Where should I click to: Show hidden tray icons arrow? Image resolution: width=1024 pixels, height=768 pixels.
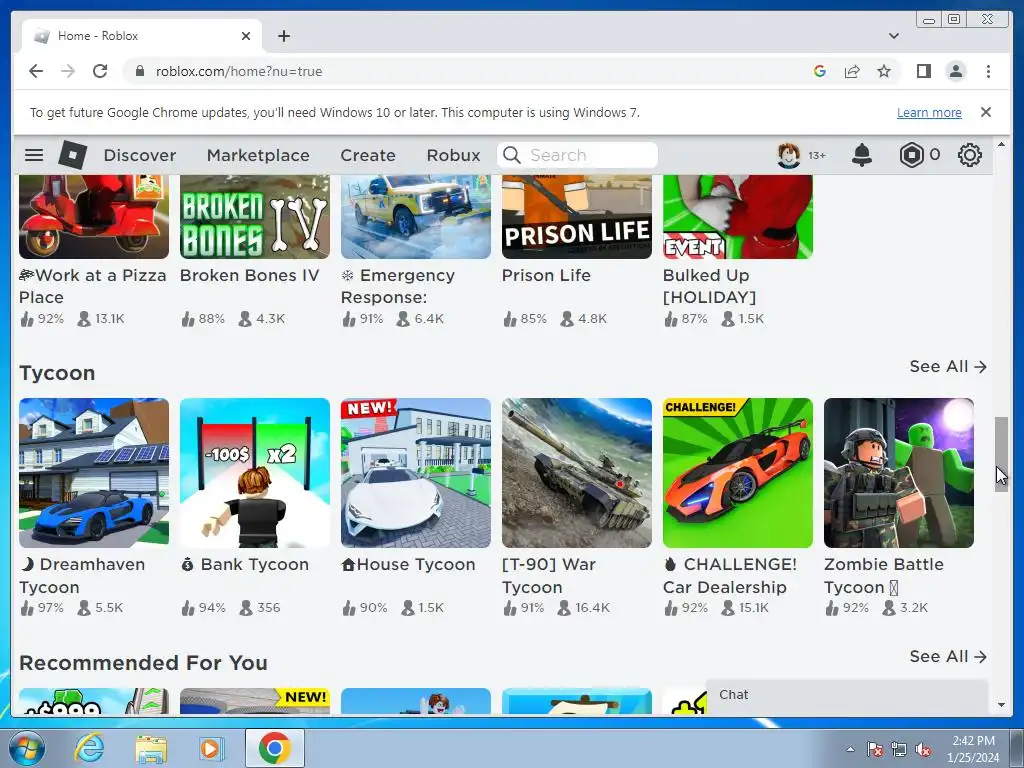(850, 749)
